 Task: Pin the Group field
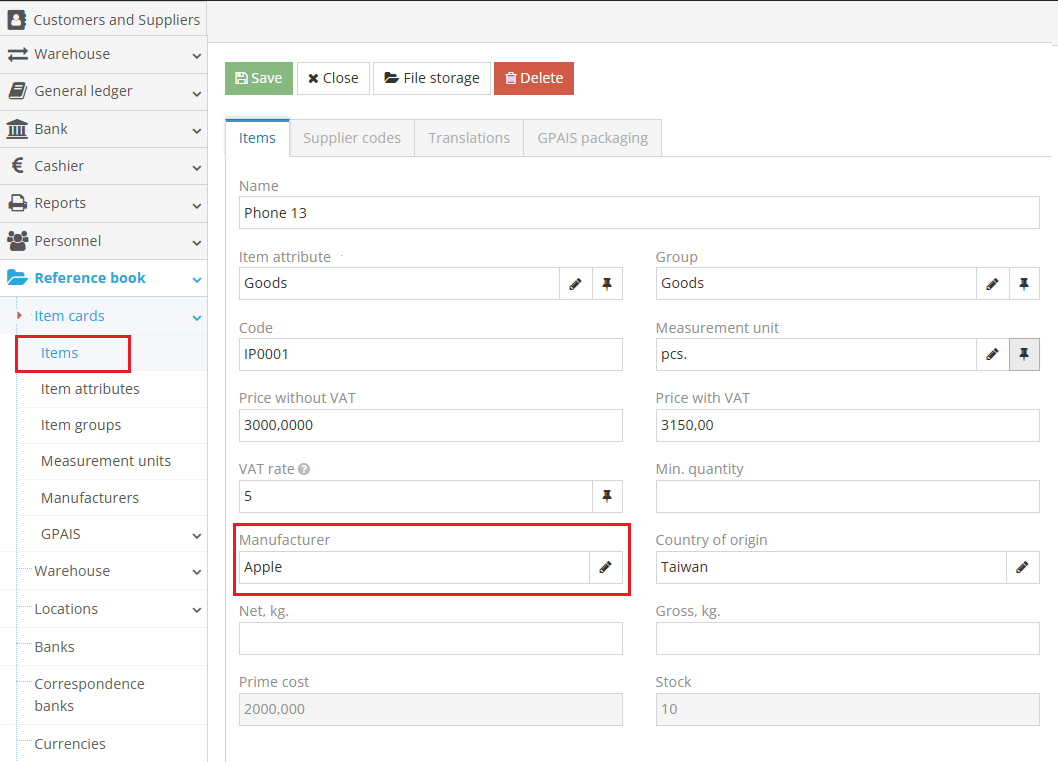click(1024, 283)
